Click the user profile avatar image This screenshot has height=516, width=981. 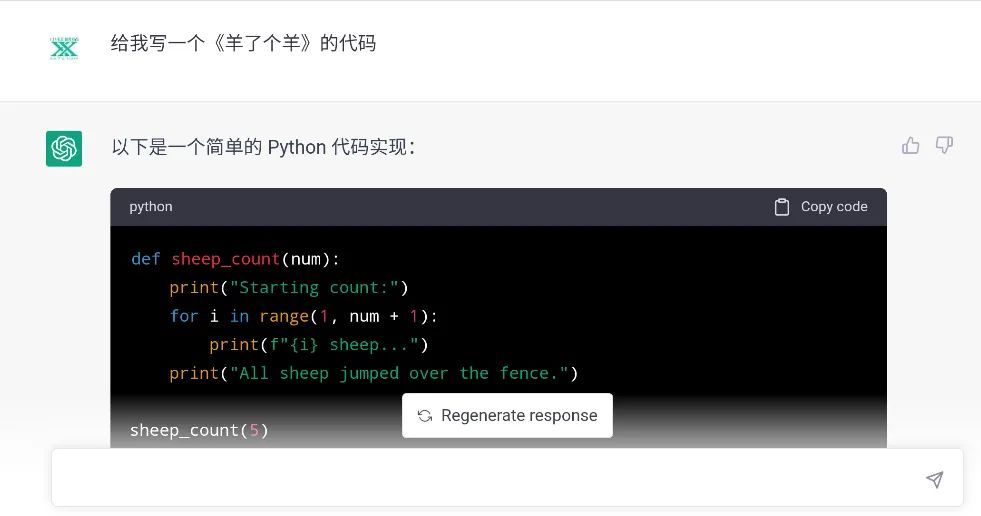(64, 46)
